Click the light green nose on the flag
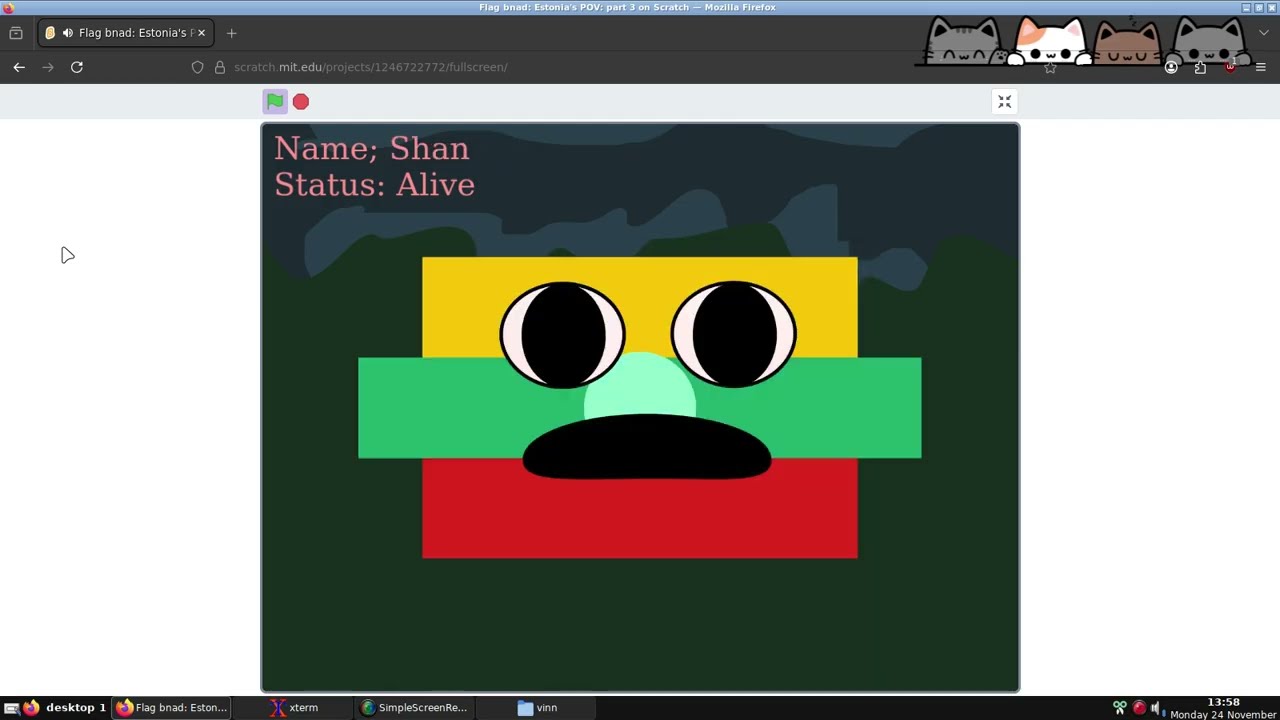The width and height of the screenshot is (1280, 720). pyautogui.click(x=640, y=384)
